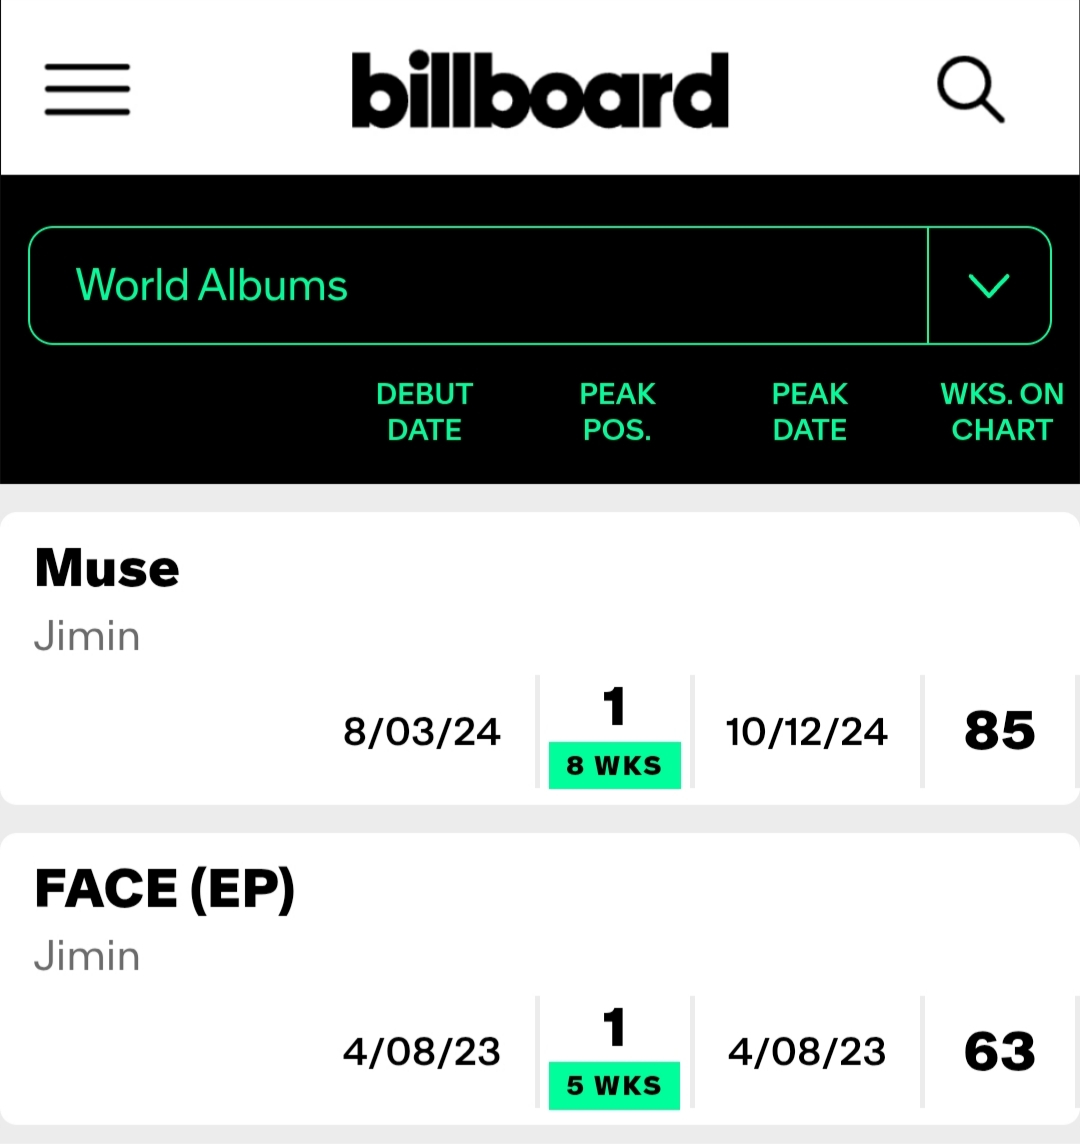Expand the chart dropdown chevron arrow
1080x1144 pixels.
[x=989, y=286]
